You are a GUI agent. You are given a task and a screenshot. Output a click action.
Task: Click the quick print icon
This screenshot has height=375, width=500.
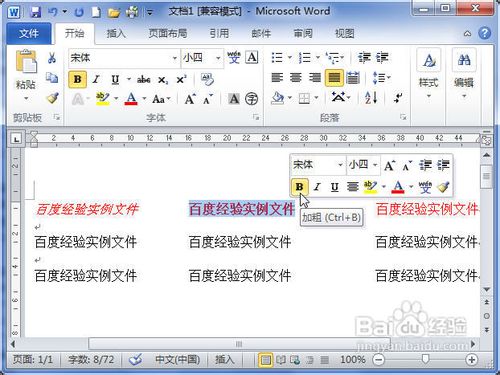pyautogui.click(x=132, y=12)
